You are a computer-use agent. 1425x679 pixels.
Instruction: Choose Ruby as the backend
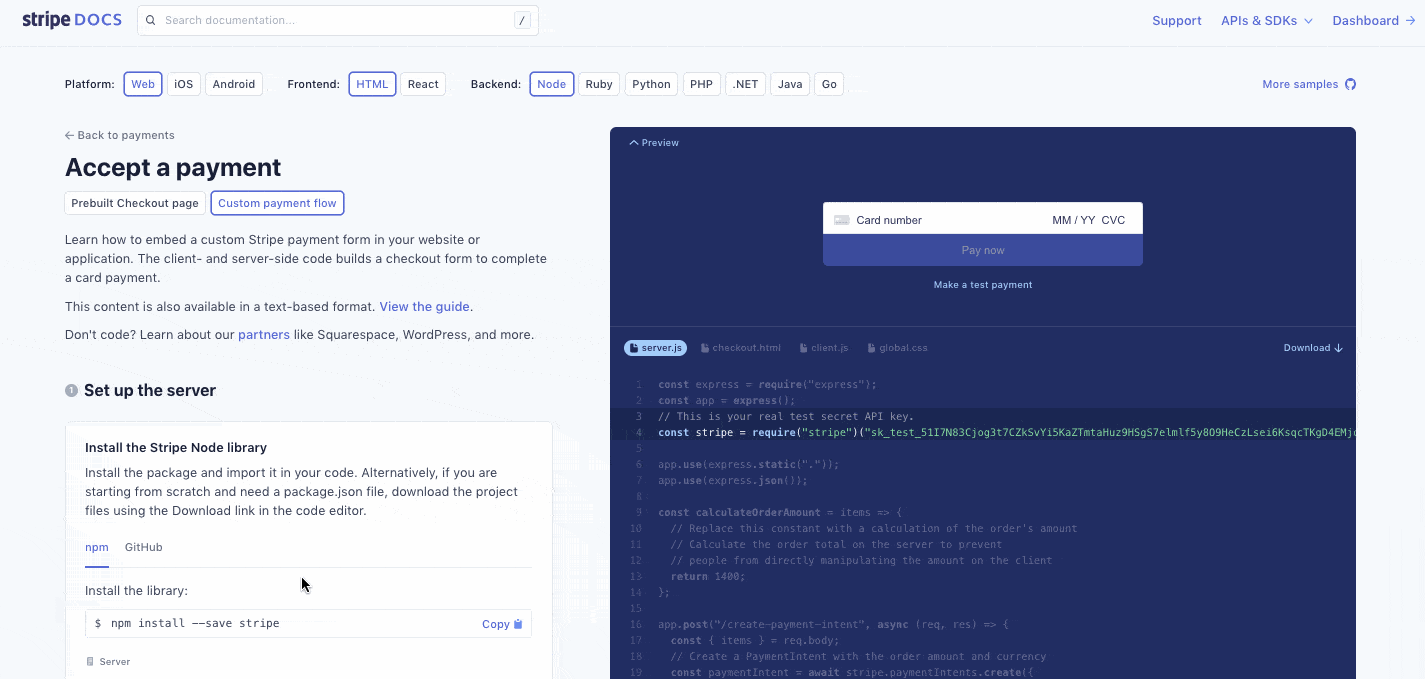coord(599,84)
